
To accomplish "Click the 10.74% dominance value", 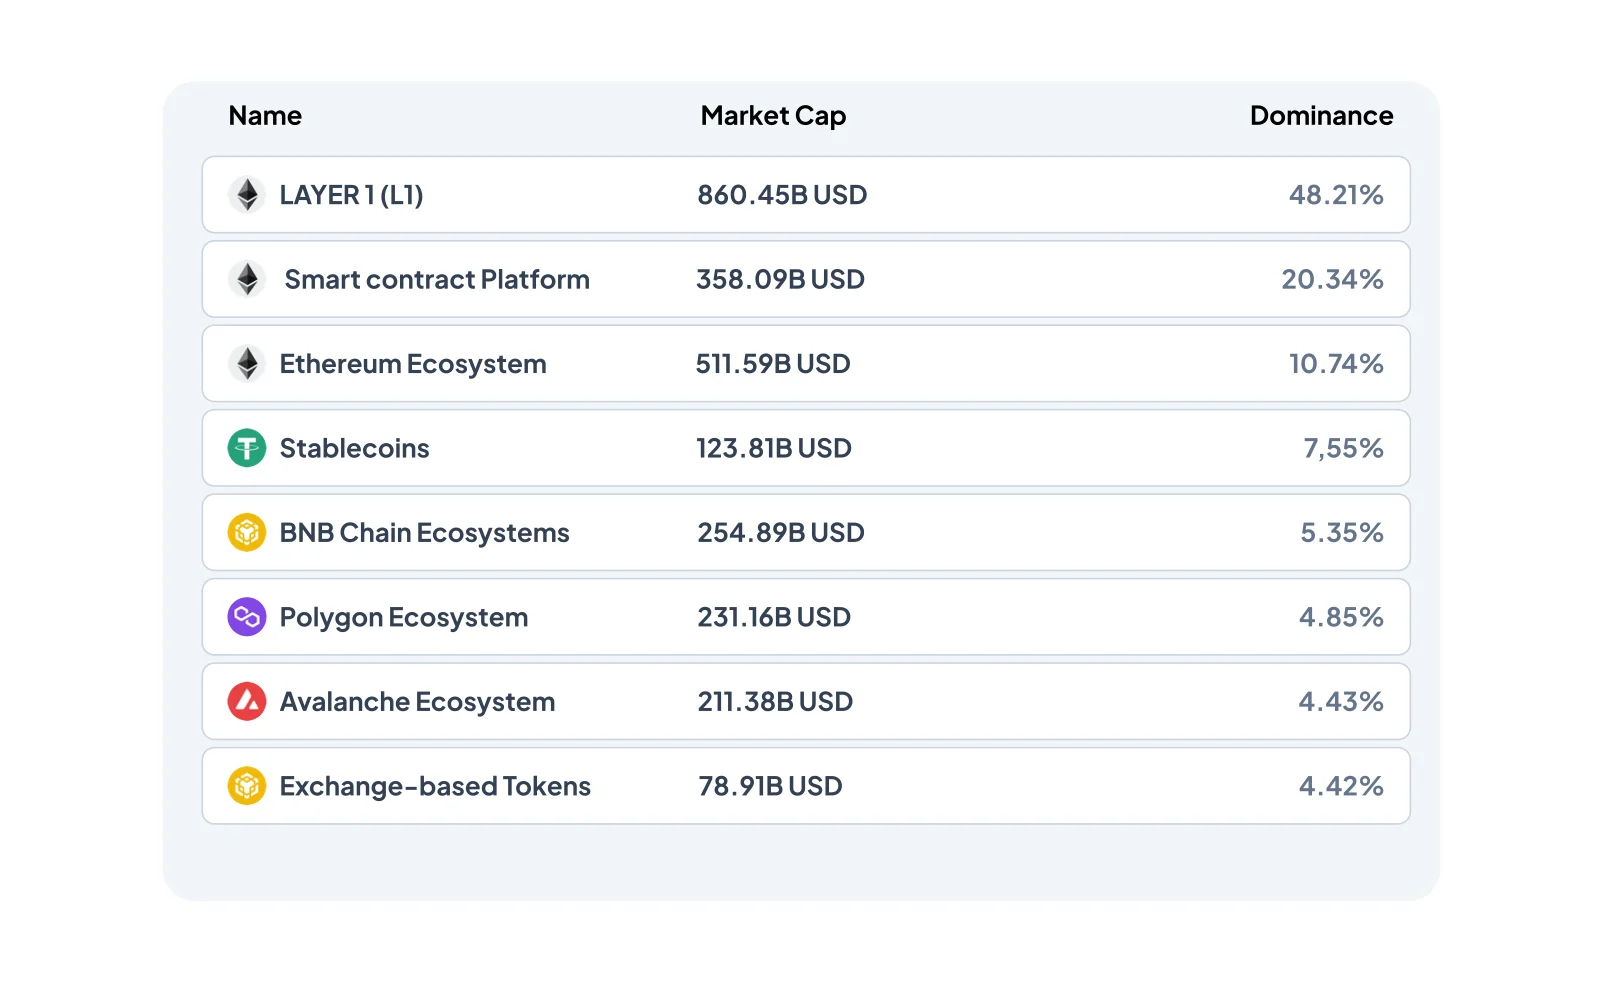I will [1336, 364].
